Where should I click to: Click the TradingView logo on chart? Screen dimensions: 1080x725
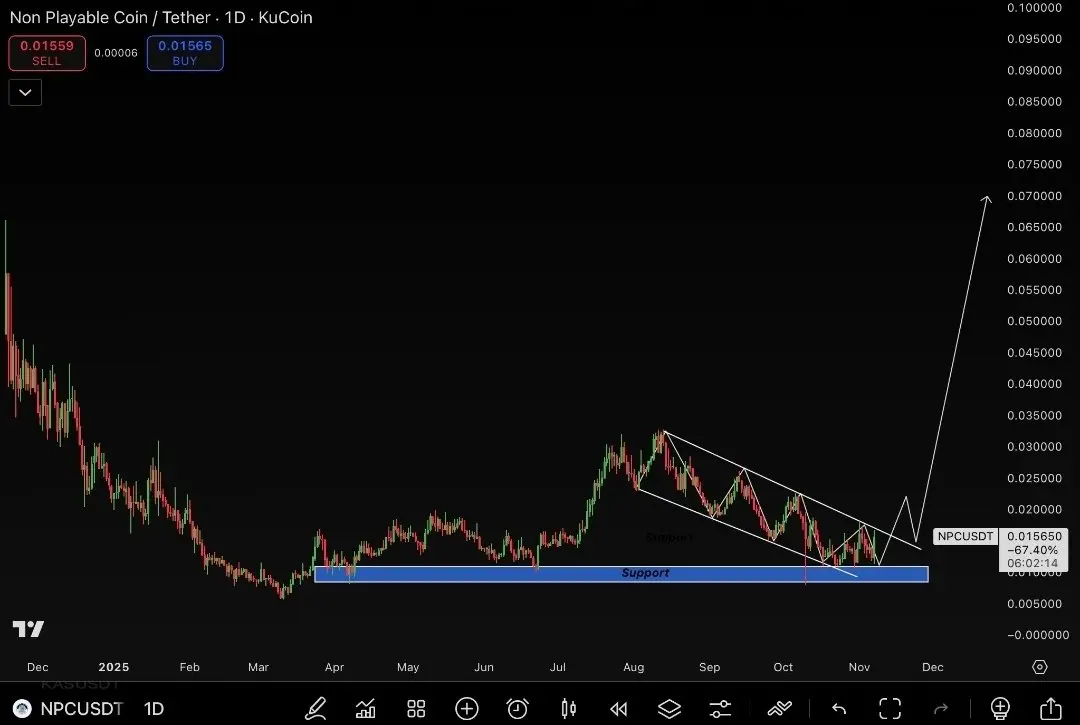pos(28,629)
